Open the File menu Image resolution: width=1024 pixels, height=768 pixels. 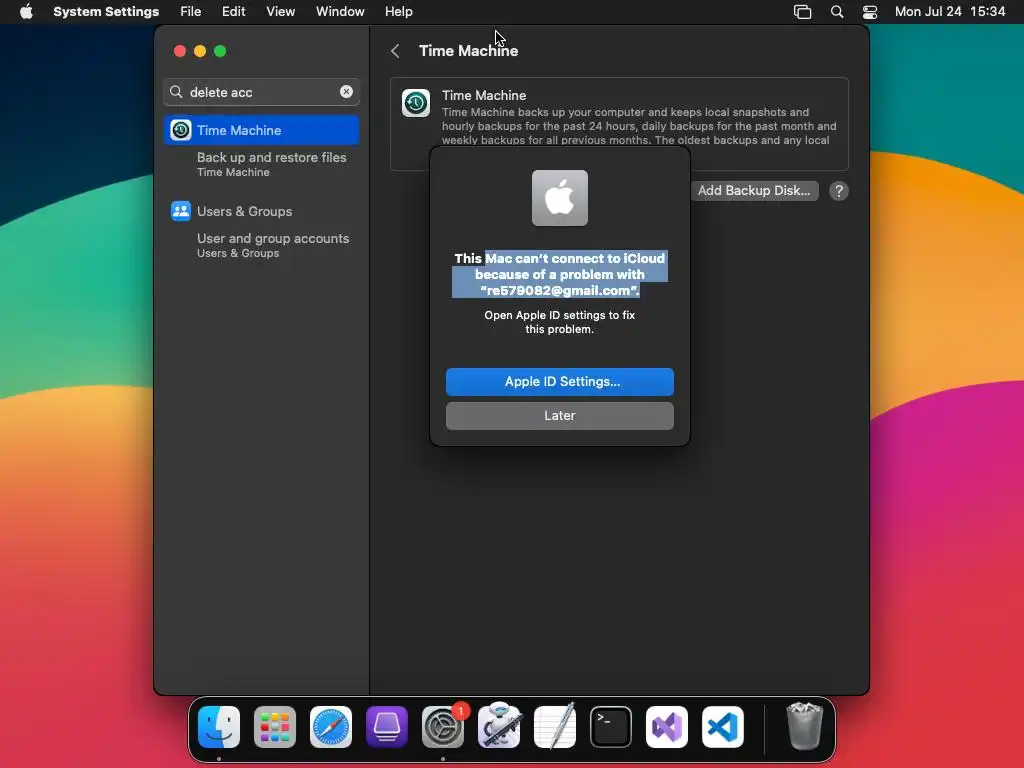pyautogui.click(x=190, y=12)
